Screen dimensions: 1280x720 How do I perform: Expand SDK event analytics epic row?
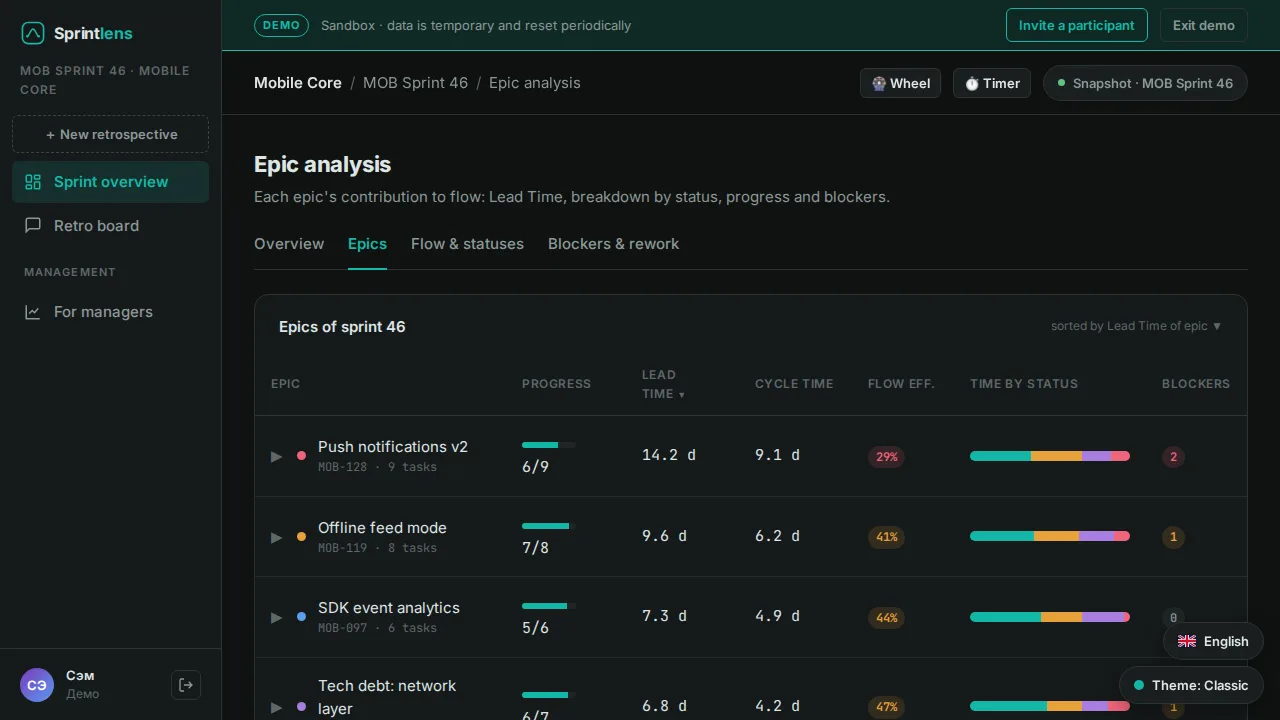click(277, 618)
